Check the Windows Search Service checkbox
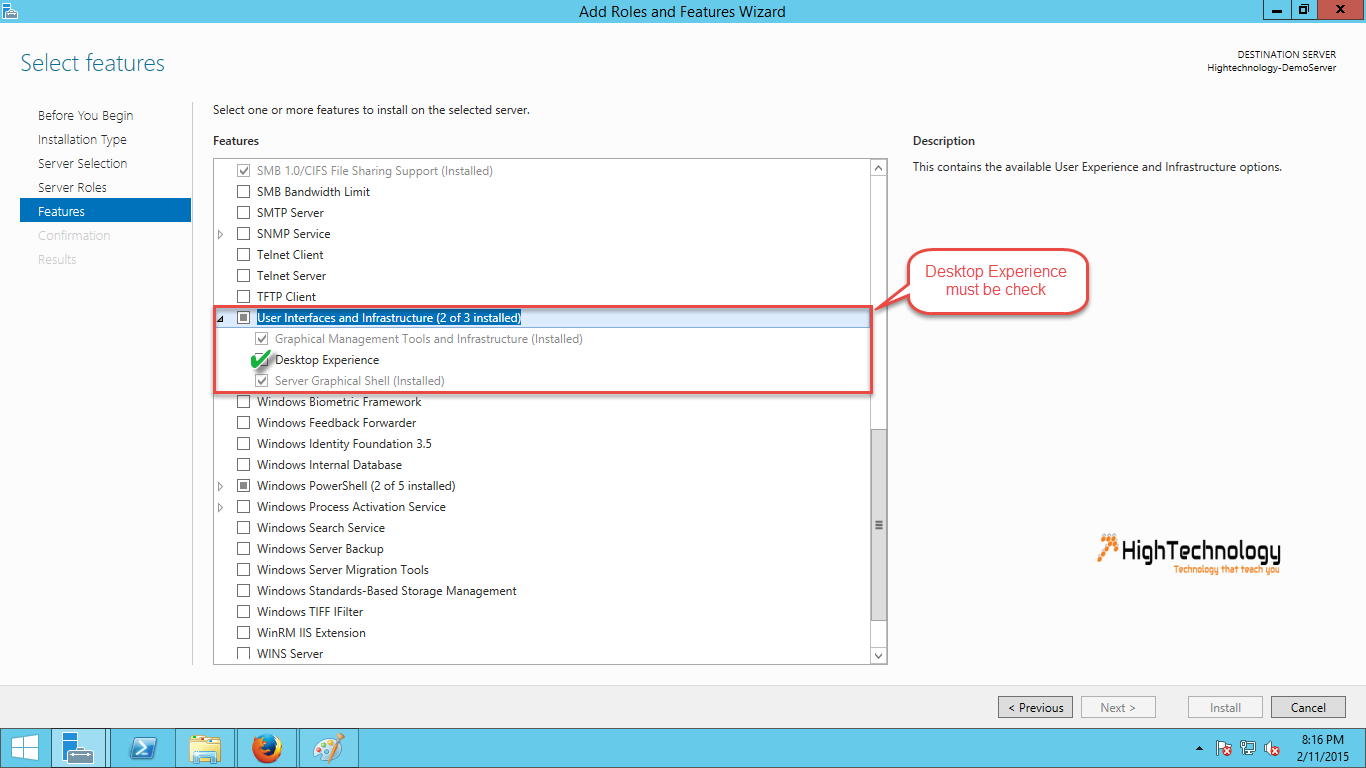1366x768 pixels. [243, 528]
